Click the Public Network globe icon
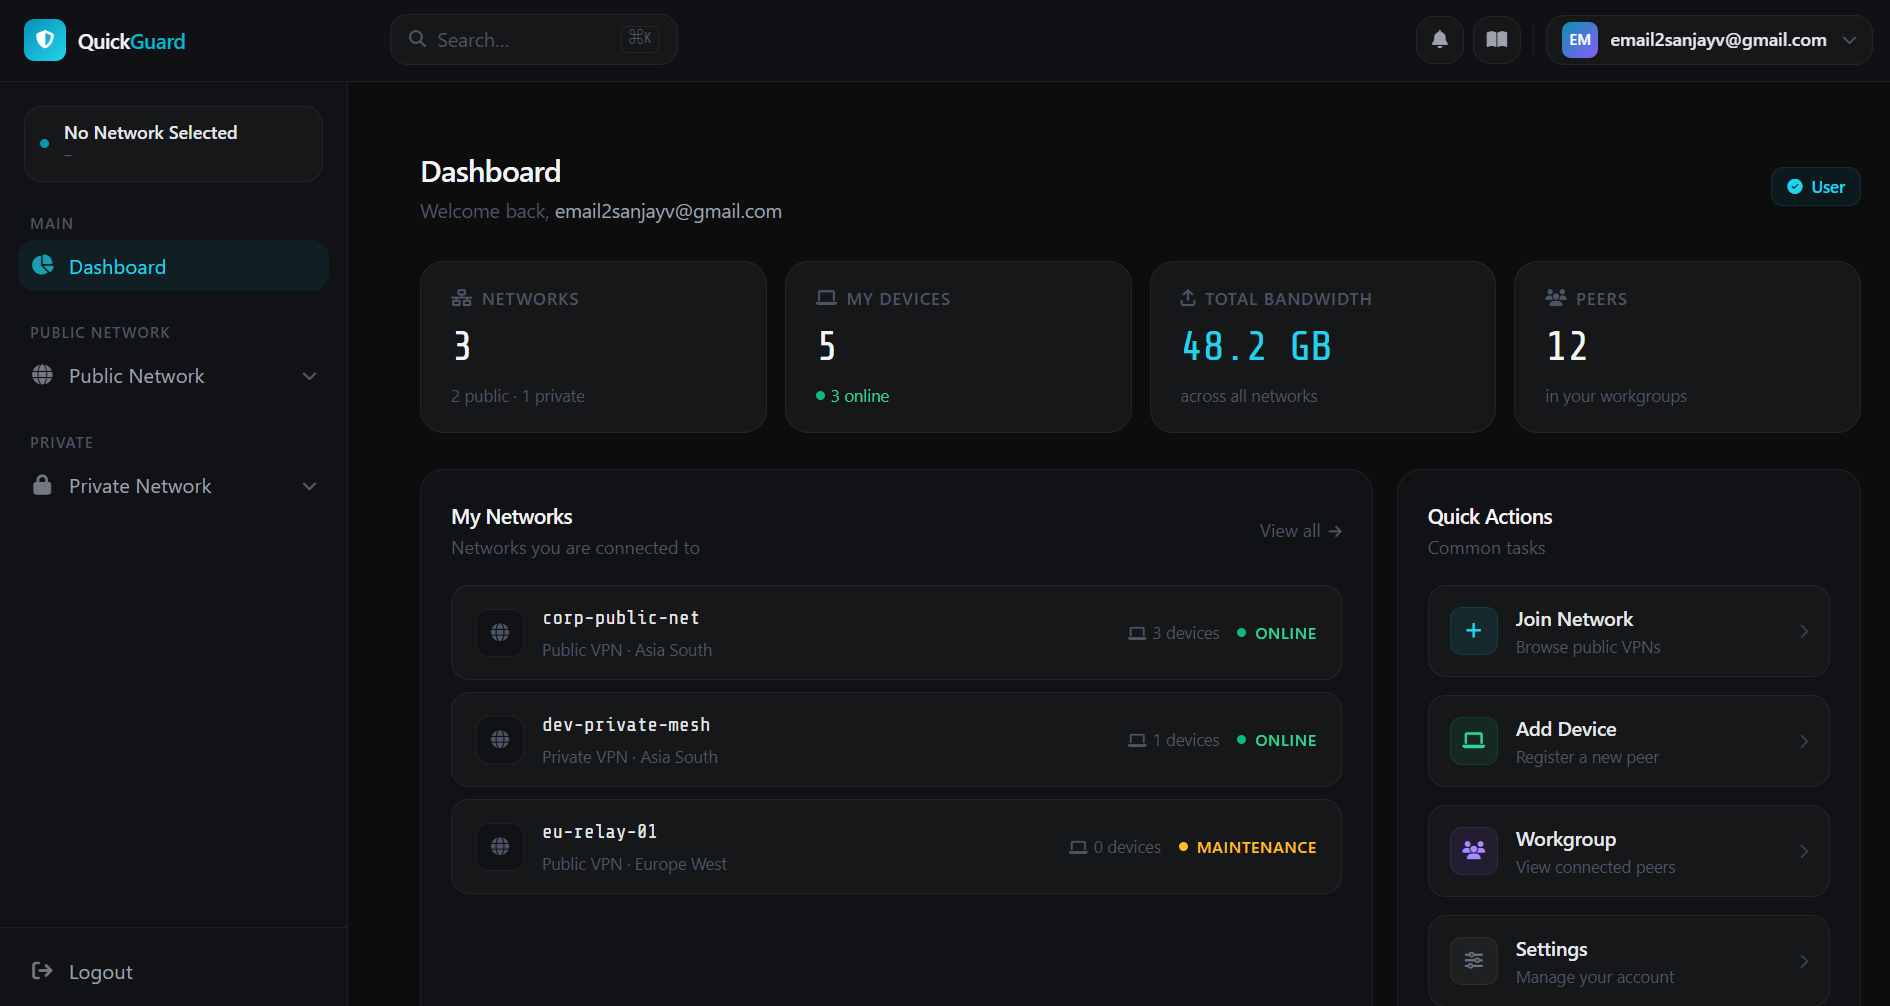Screen dimensions: 1890x1006 pos(42,375)
